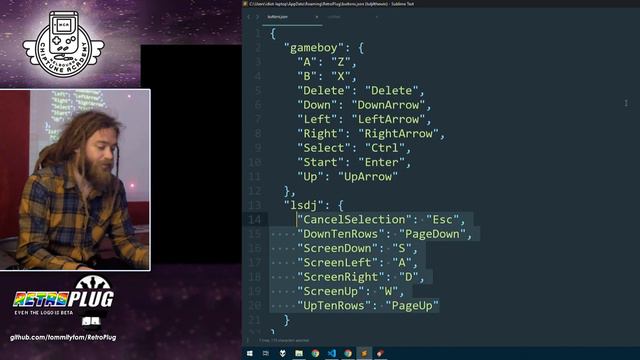The height and width of the screenshot is (360, 640).
Task: Click the "UpArrow" value
Action: 368,177
